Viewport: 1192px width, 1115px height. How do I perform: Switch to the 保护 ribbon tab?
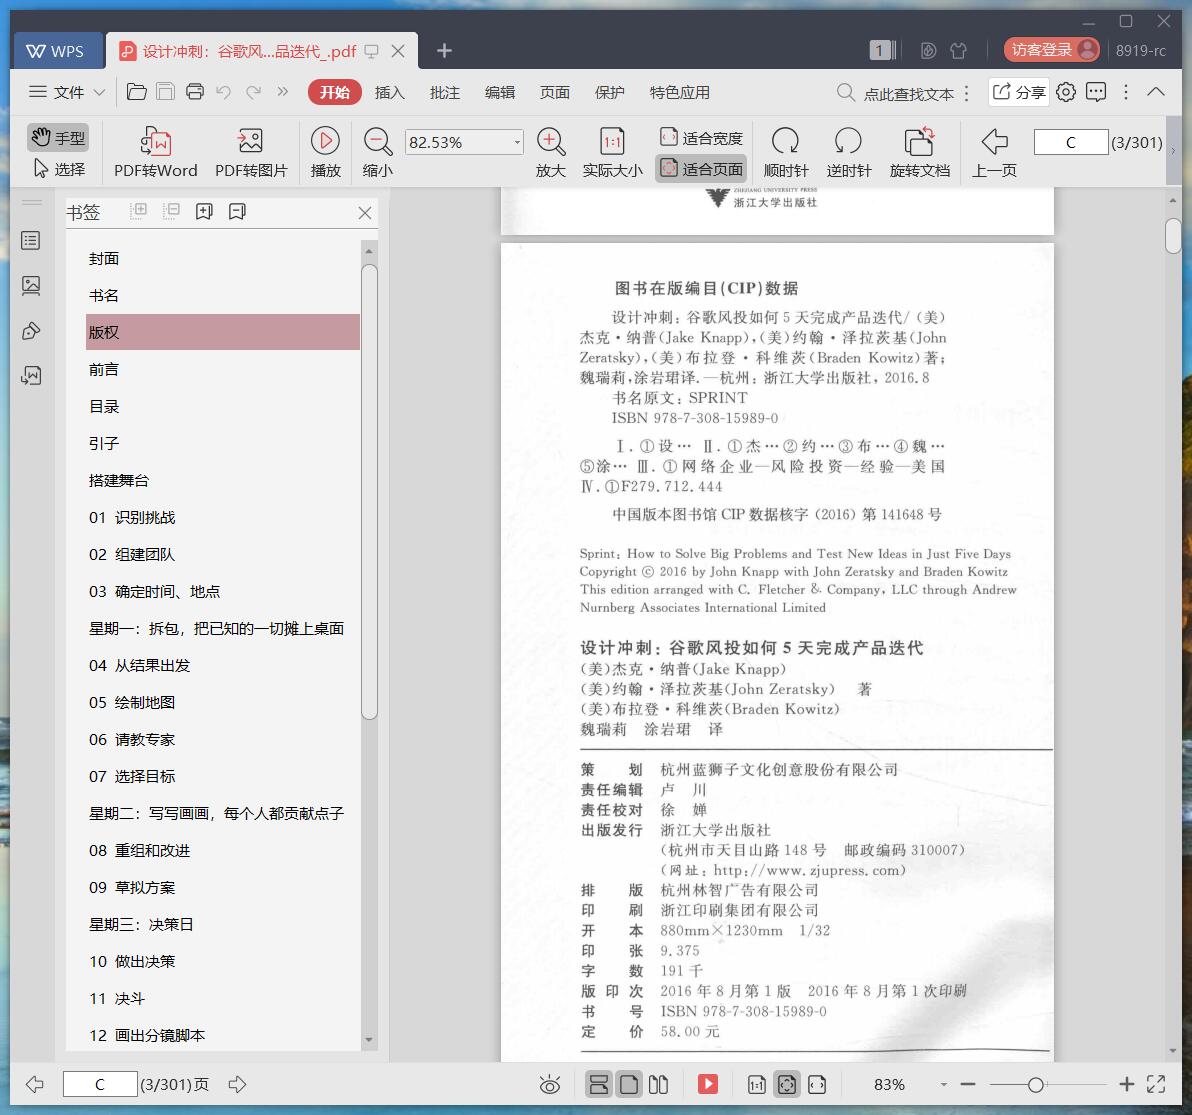(610, 92)
